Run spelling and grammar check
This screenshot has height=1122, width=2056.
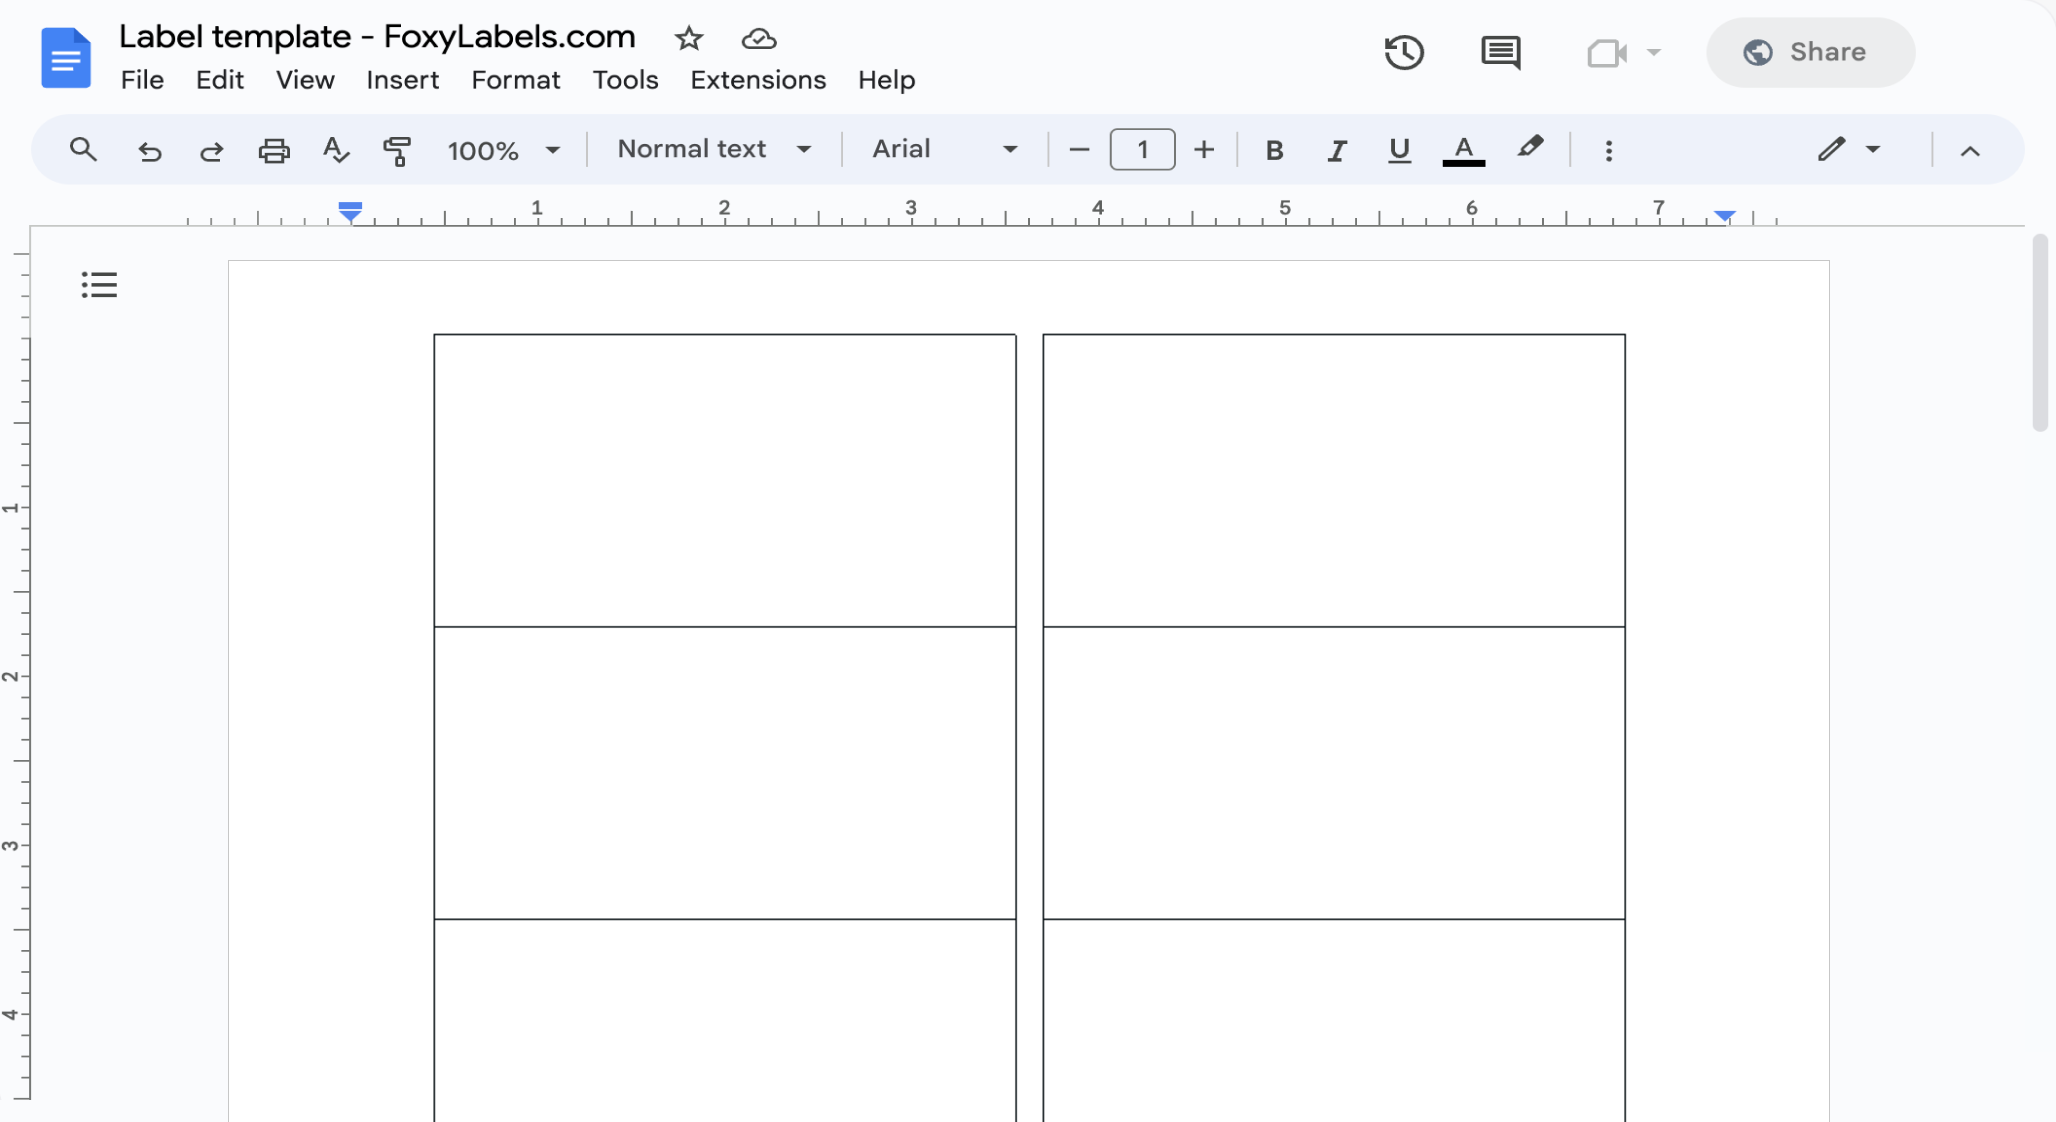point(335,150)
